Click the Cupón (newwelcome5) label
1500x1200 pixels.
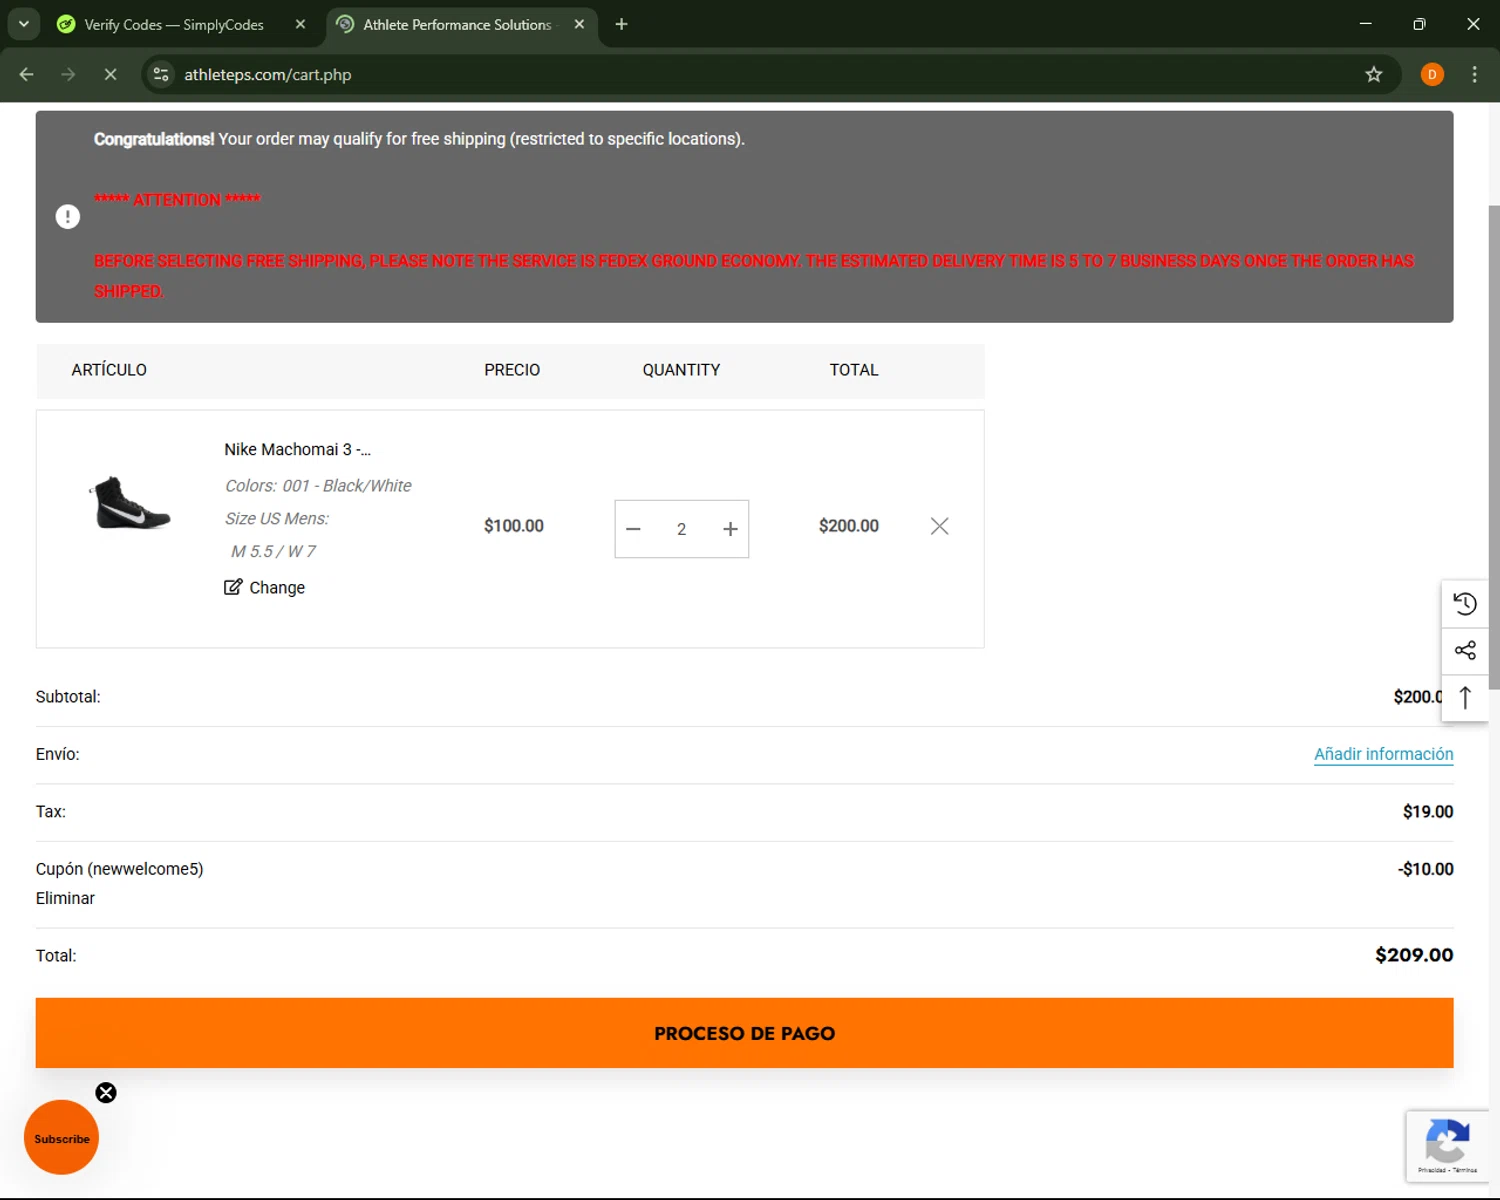[x=119, y=869]
